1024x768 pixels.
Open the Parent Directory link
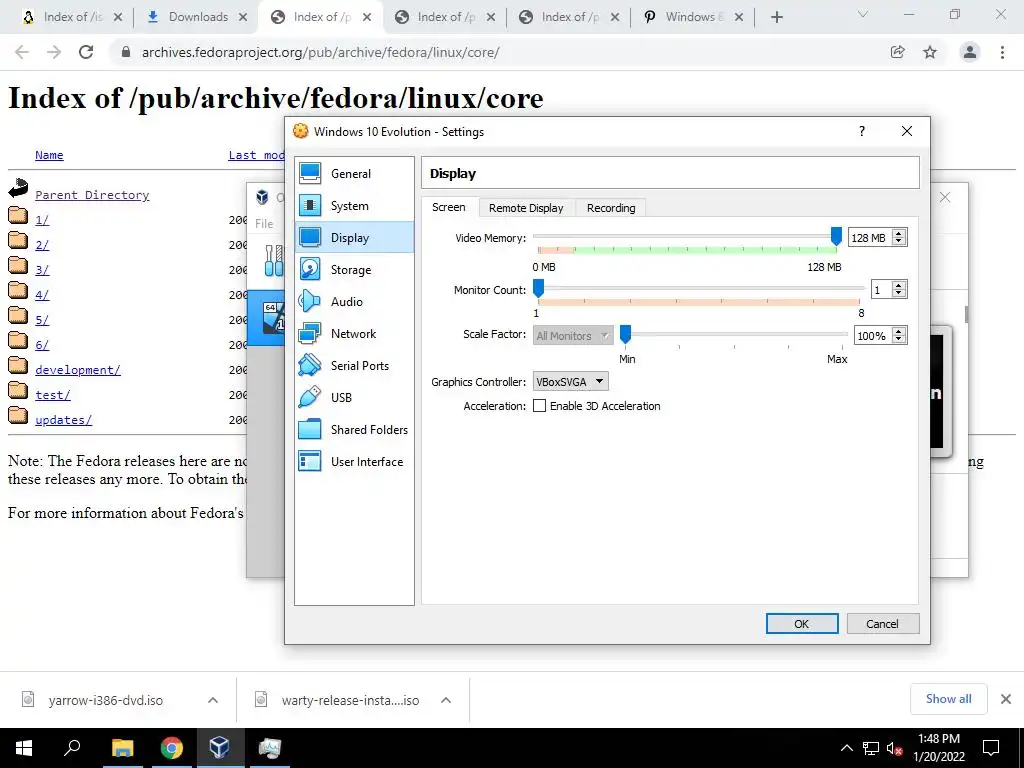[x=92, y=195]
